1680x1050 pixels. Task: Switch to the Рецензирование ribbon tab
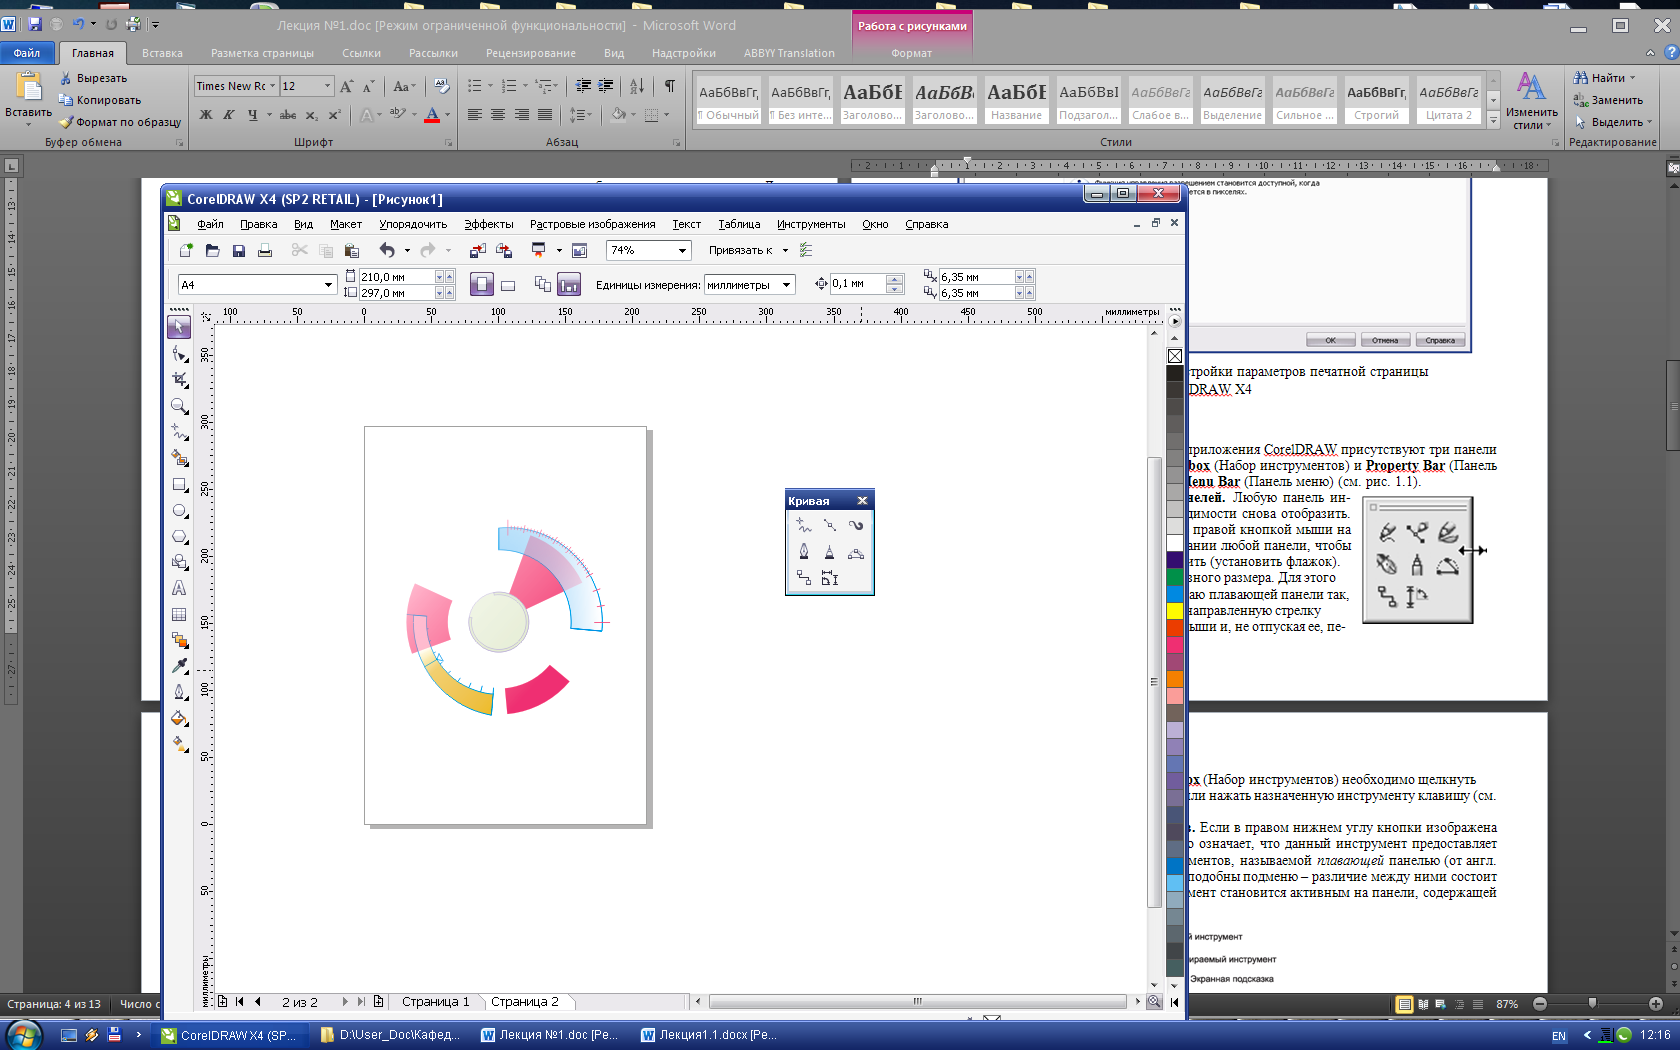pos(530,53)
